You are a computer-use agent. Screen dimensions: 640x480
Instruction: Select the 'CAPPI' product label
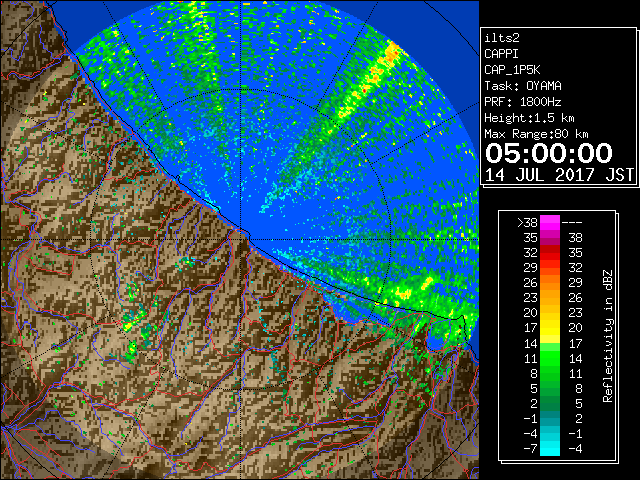[x=501, y=54]
